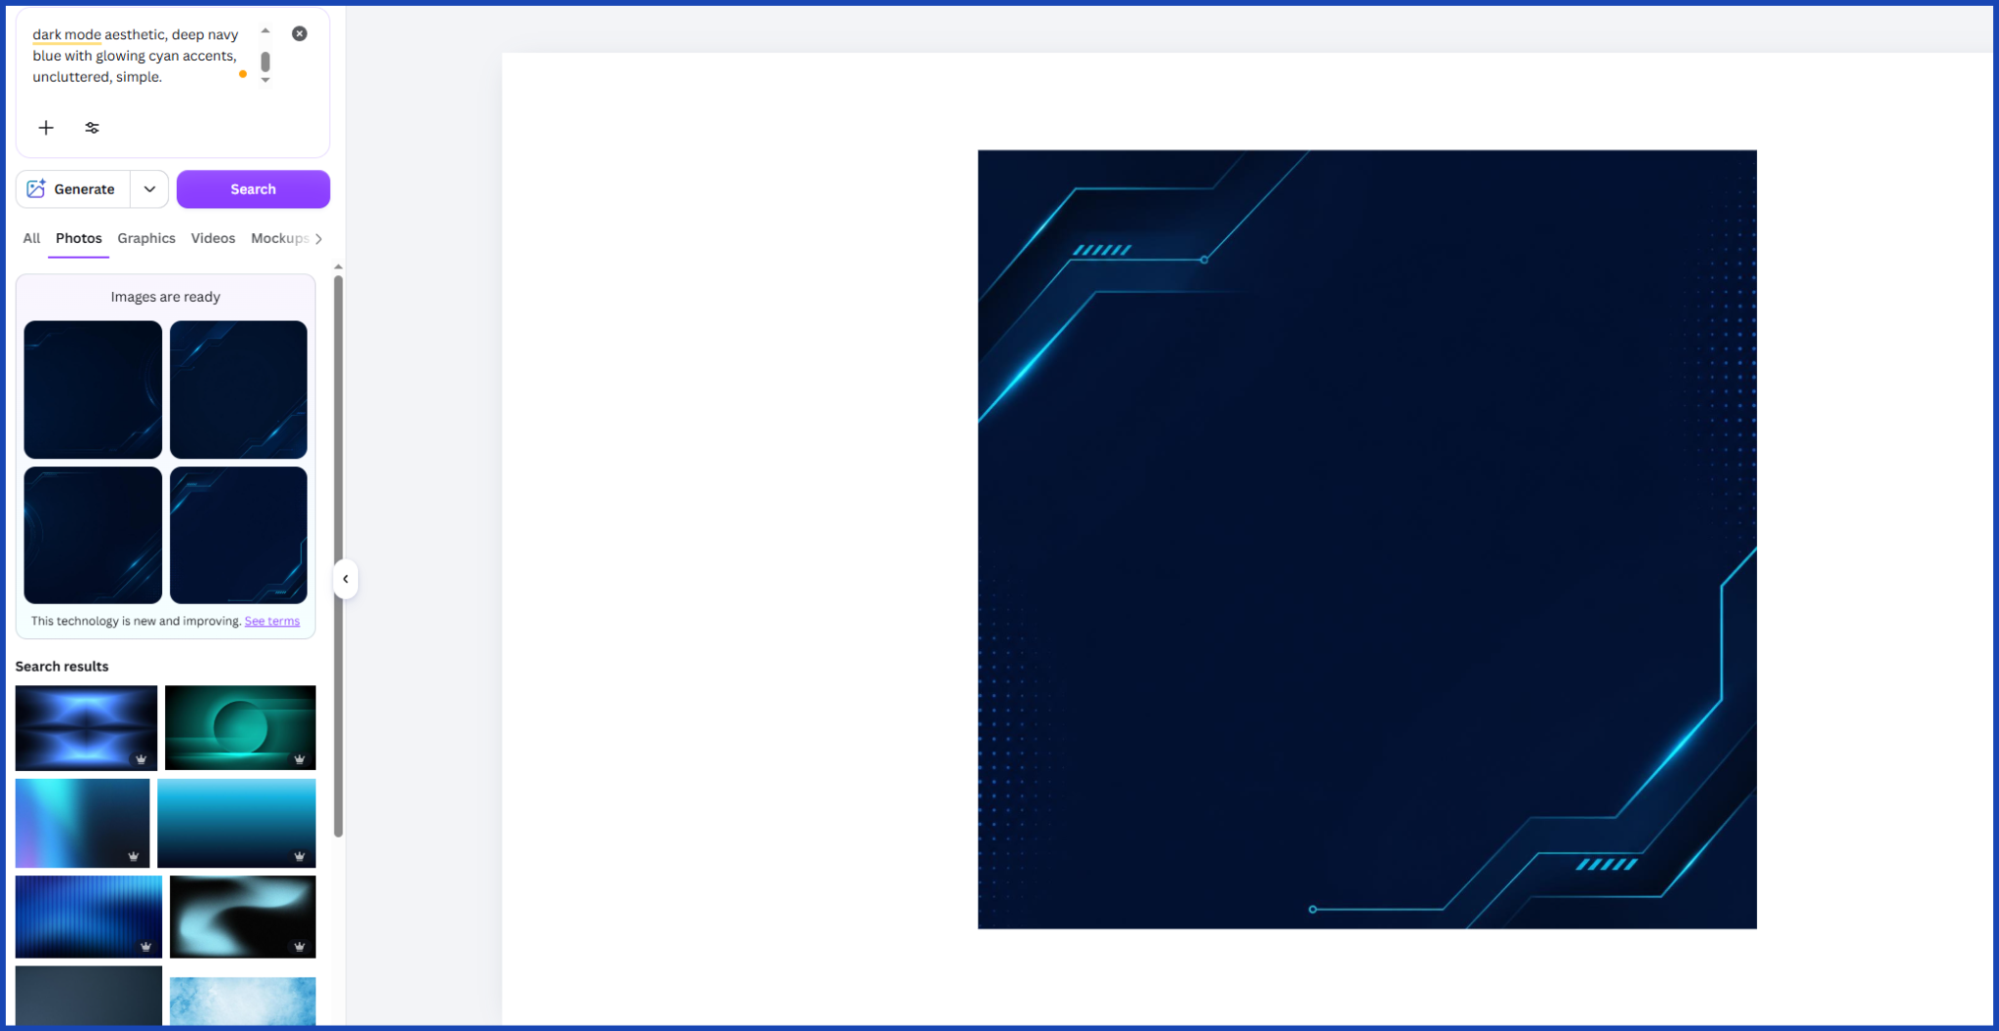Click the prompt text scroll-up arrow
The image size is (1999, 1031).
[265, 31]
